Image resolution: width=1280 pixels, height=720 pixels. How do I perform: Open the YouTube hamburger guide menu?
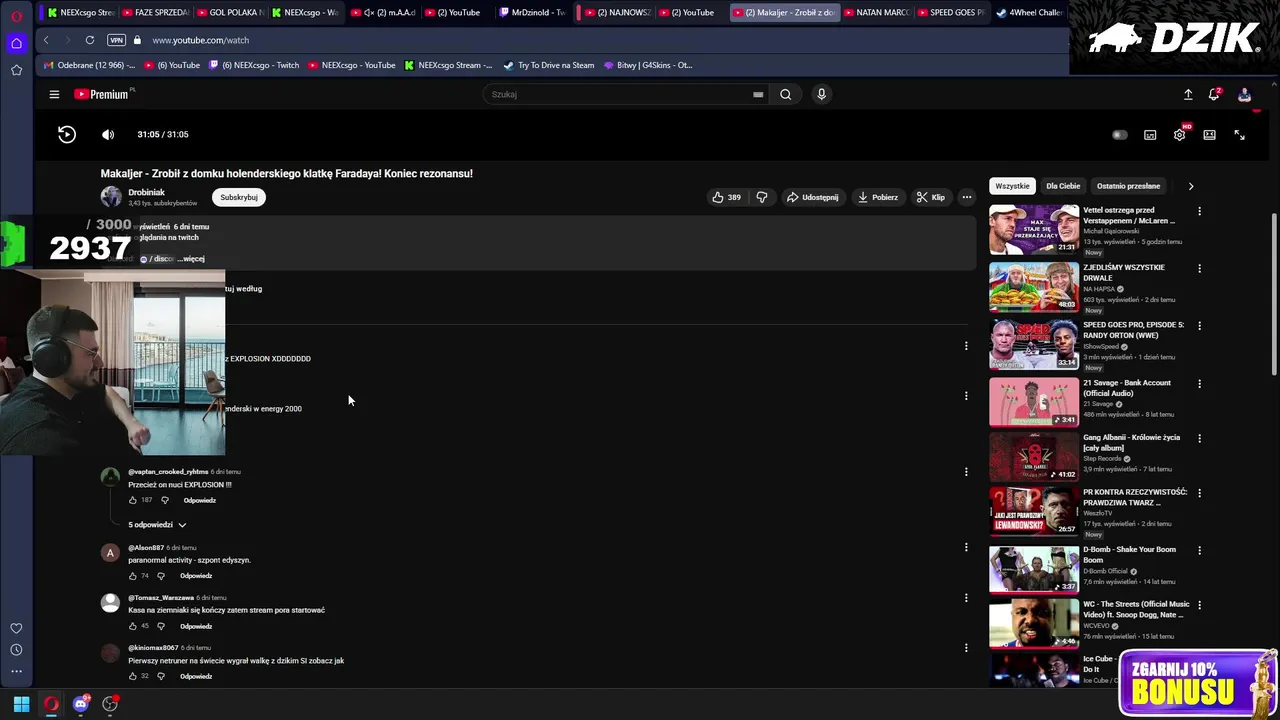54,94
